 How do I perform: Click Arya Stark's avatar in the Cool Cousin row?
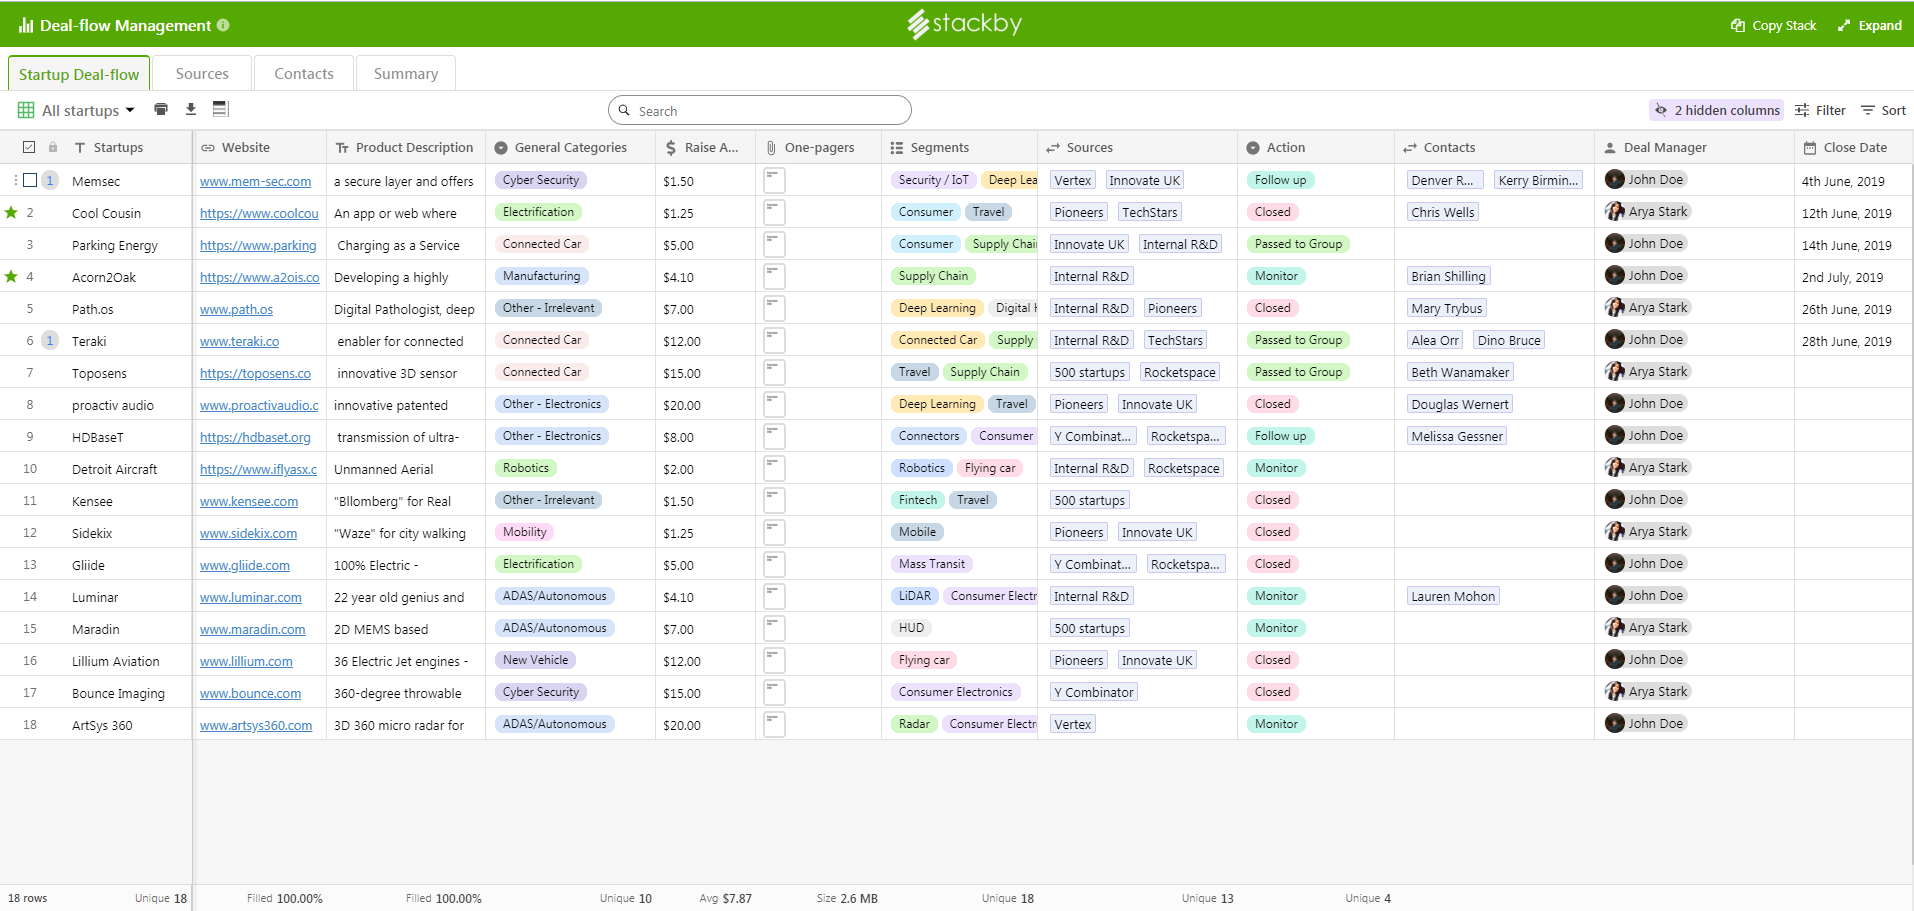click(x=1615, y=212)
